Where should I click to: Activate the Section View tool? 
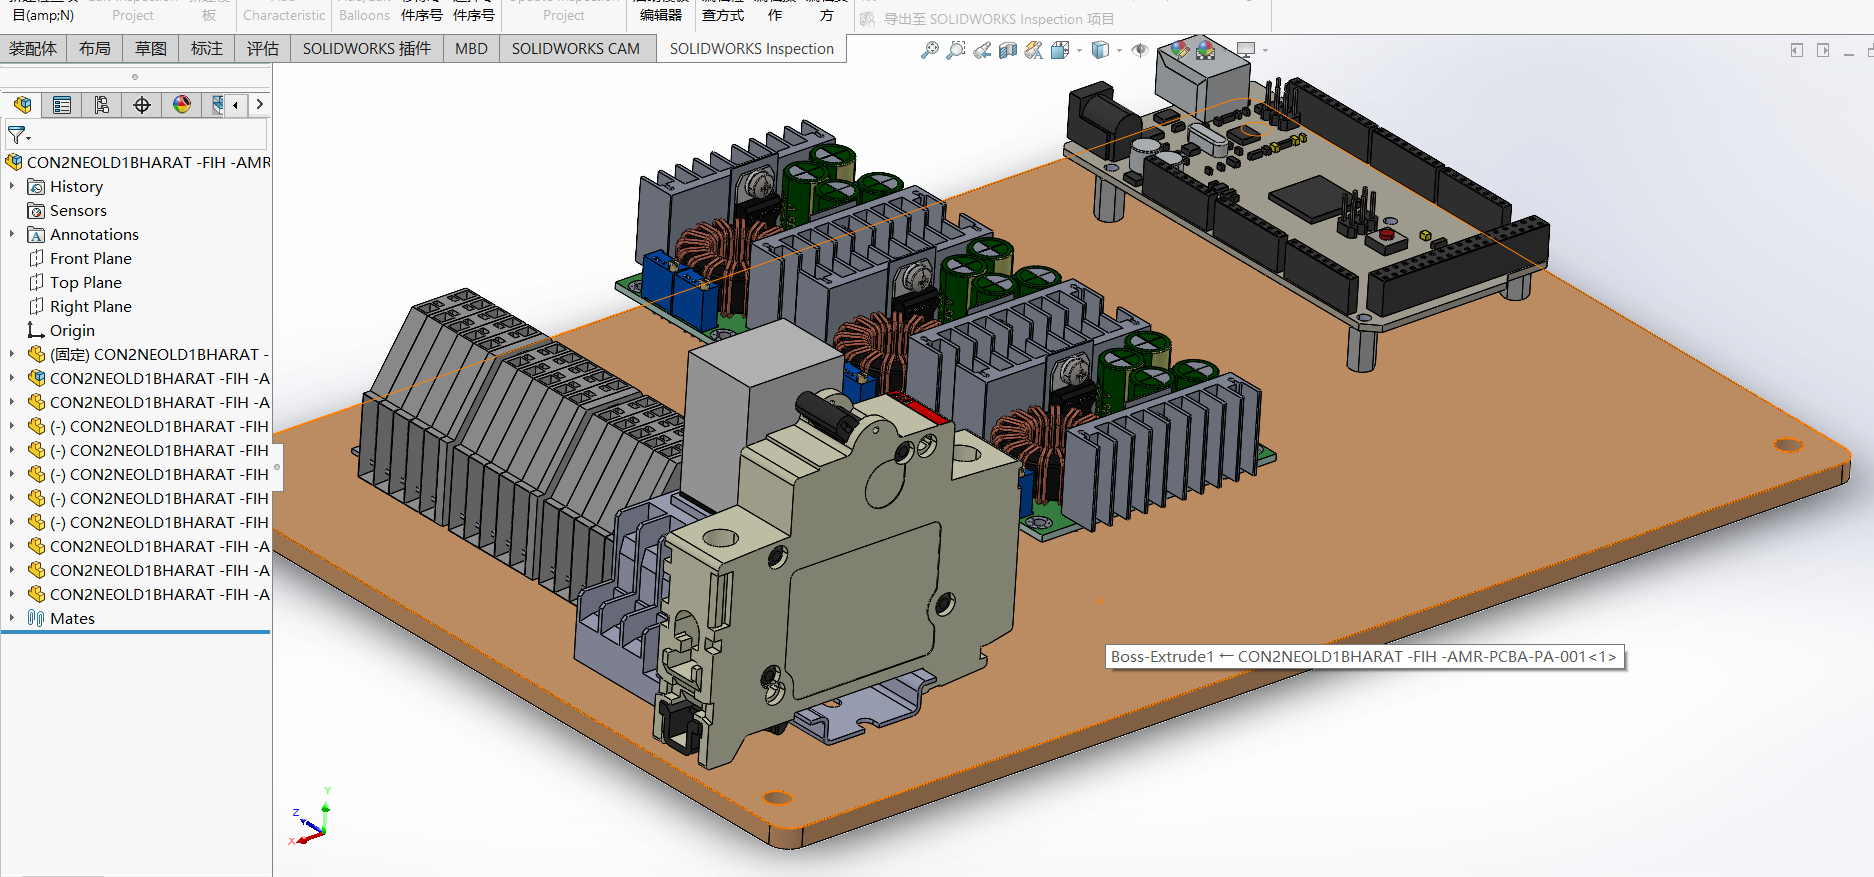[x=1008, y=50]
